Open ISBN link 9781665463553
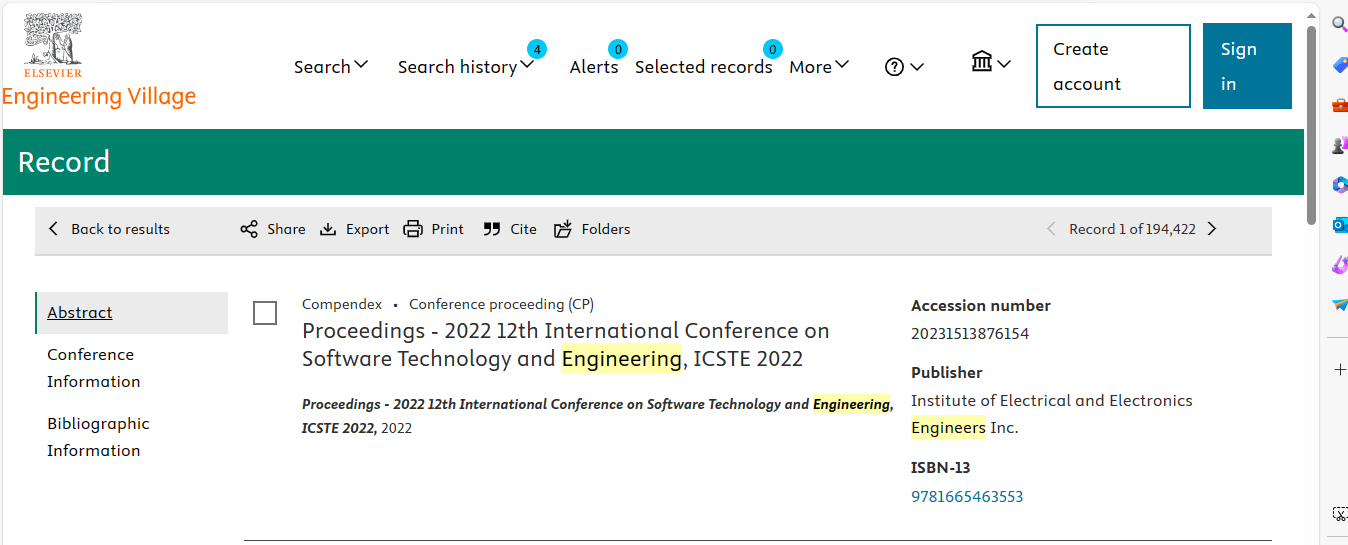The height and width of the screenshot is (545, 1348). (967, 496)
